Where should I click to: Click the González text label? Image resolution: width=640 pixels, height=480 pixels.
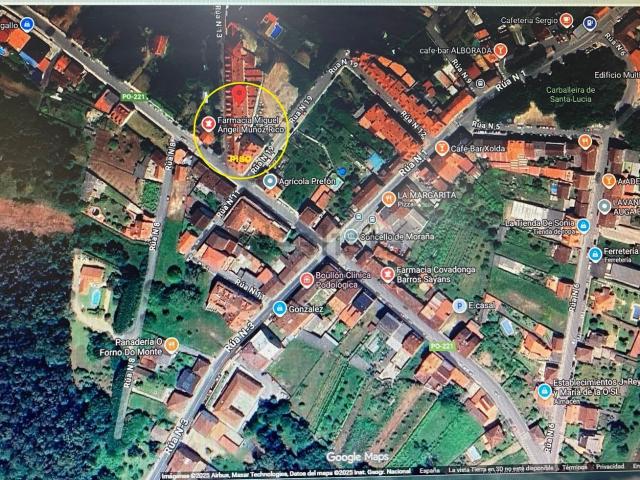click(306, 309)
